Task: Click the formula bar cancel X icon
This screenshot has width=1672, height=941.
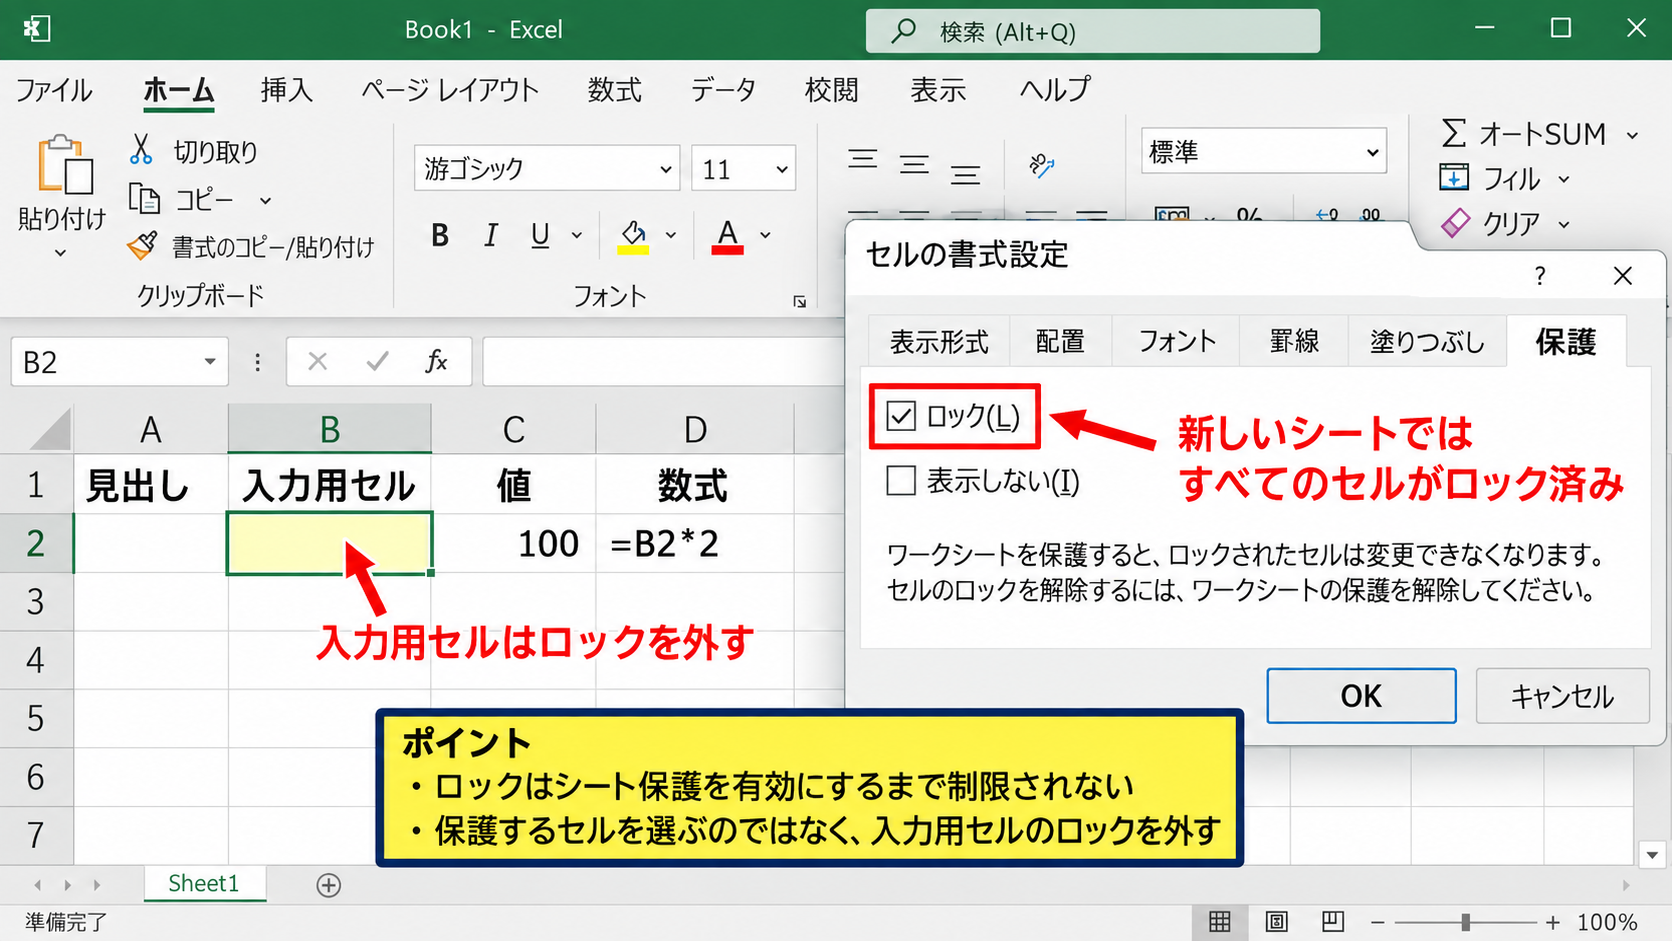Action: (x=318, y=361)
